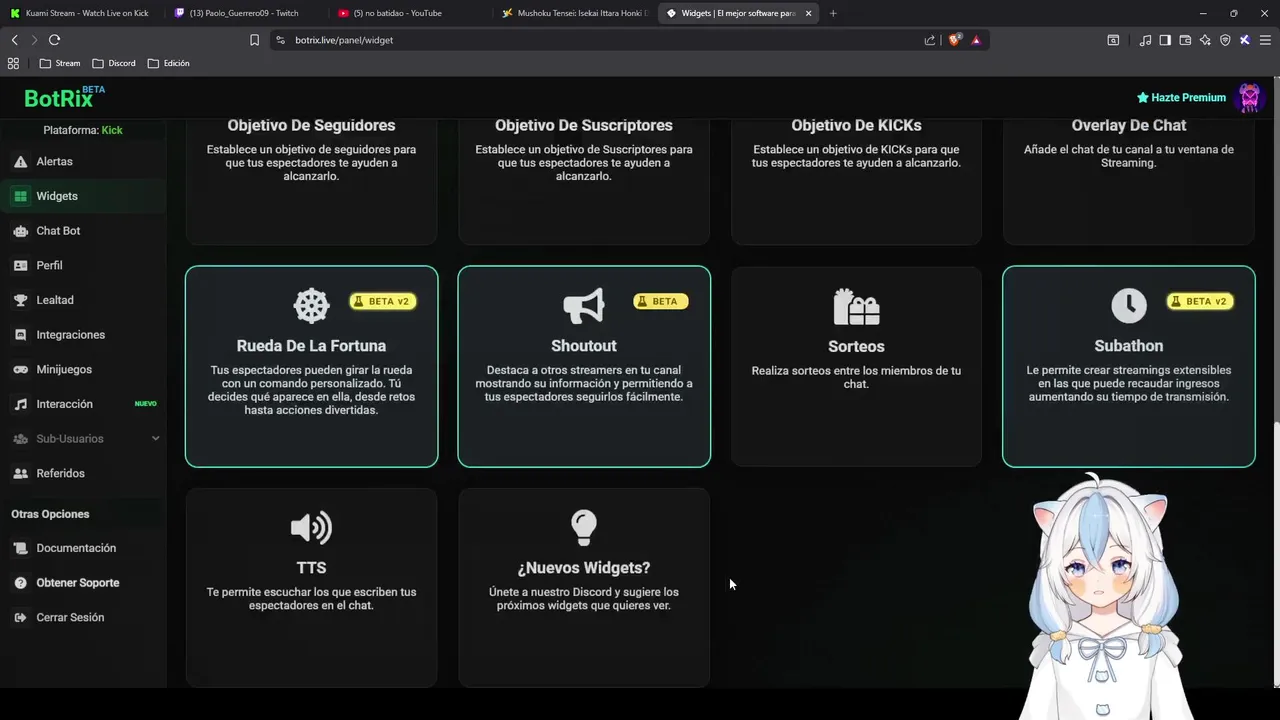Open the Edición bookmarks folder
The image size is (1280, 720).
point(168,63)
